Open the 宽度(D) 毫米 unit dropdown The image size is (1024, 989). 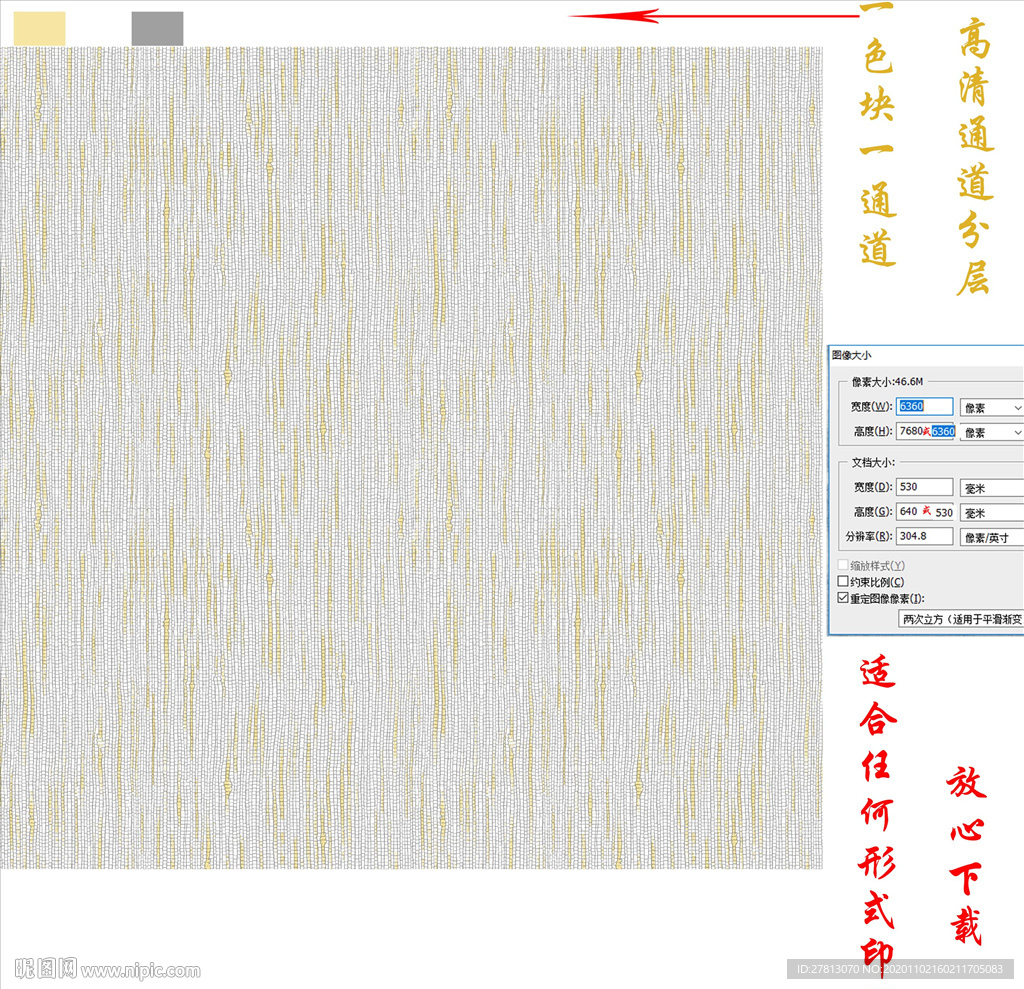991,488
